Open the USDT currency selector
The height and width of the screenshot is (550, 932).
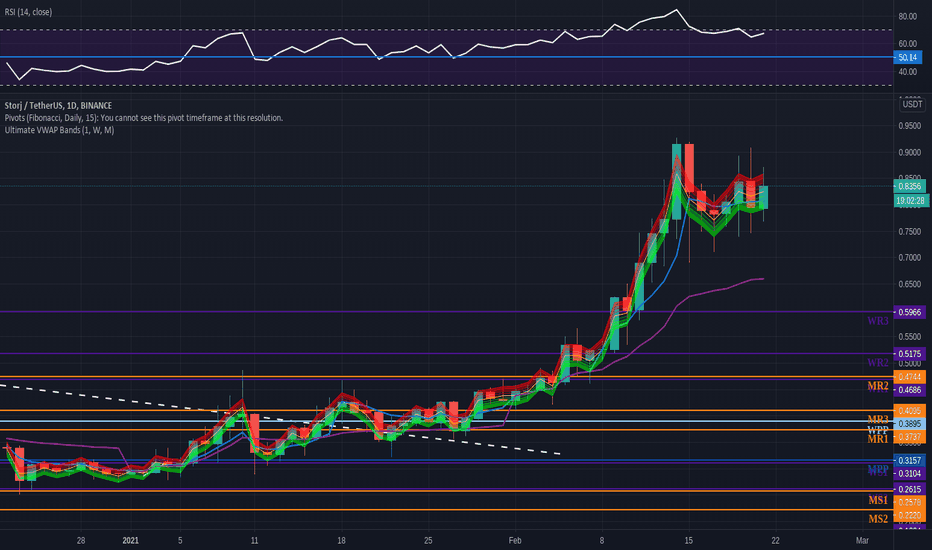click(x=912, y=104)
